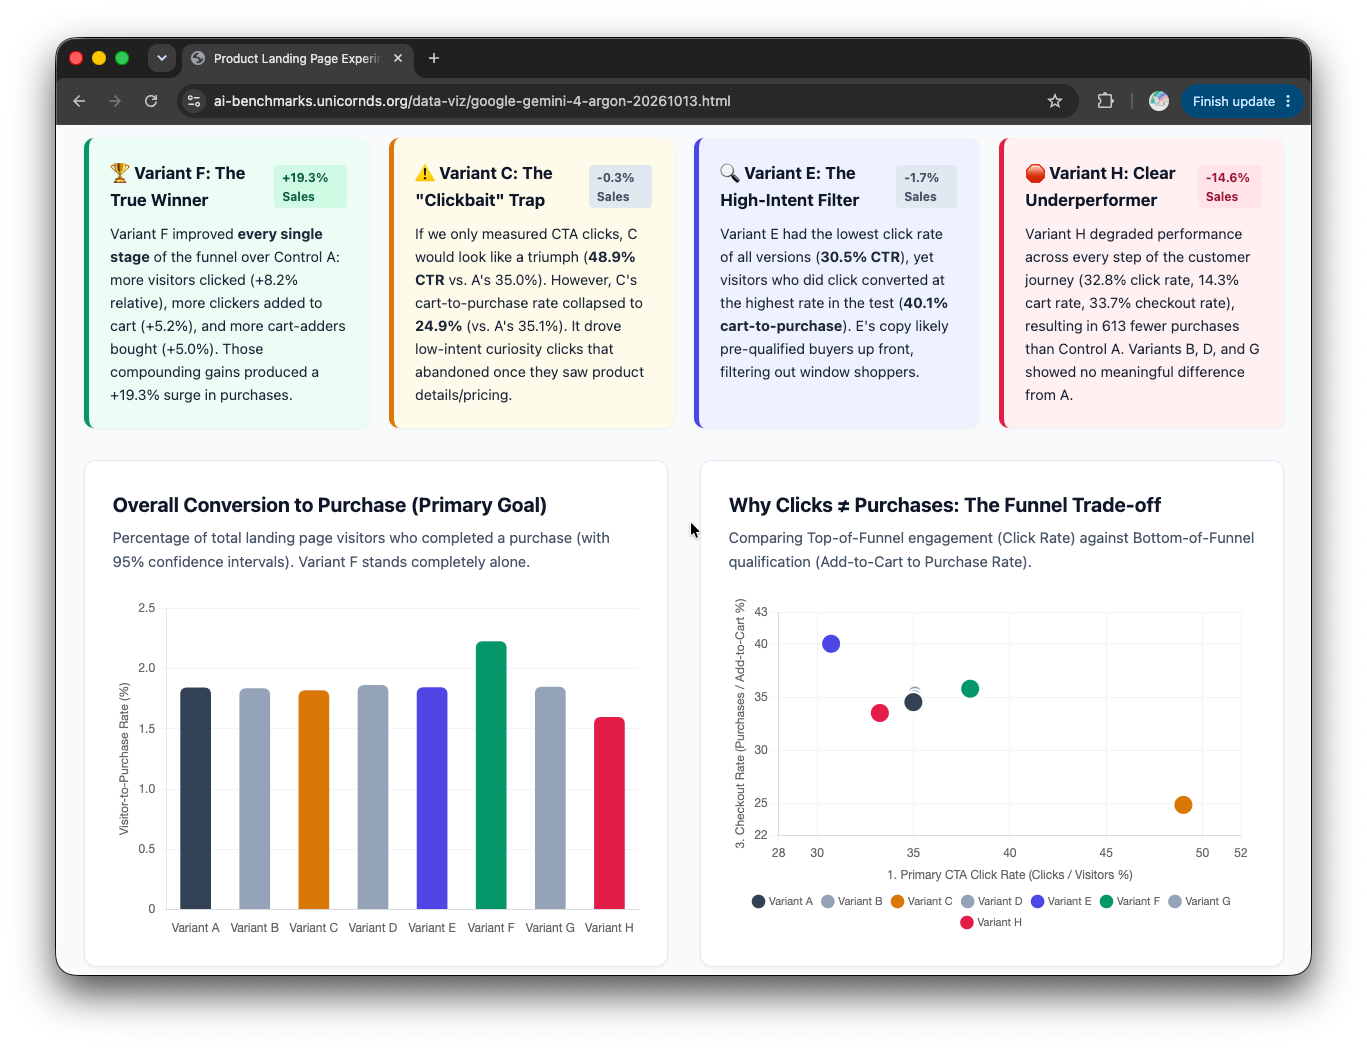Click the orange Variant C bar

314,800
